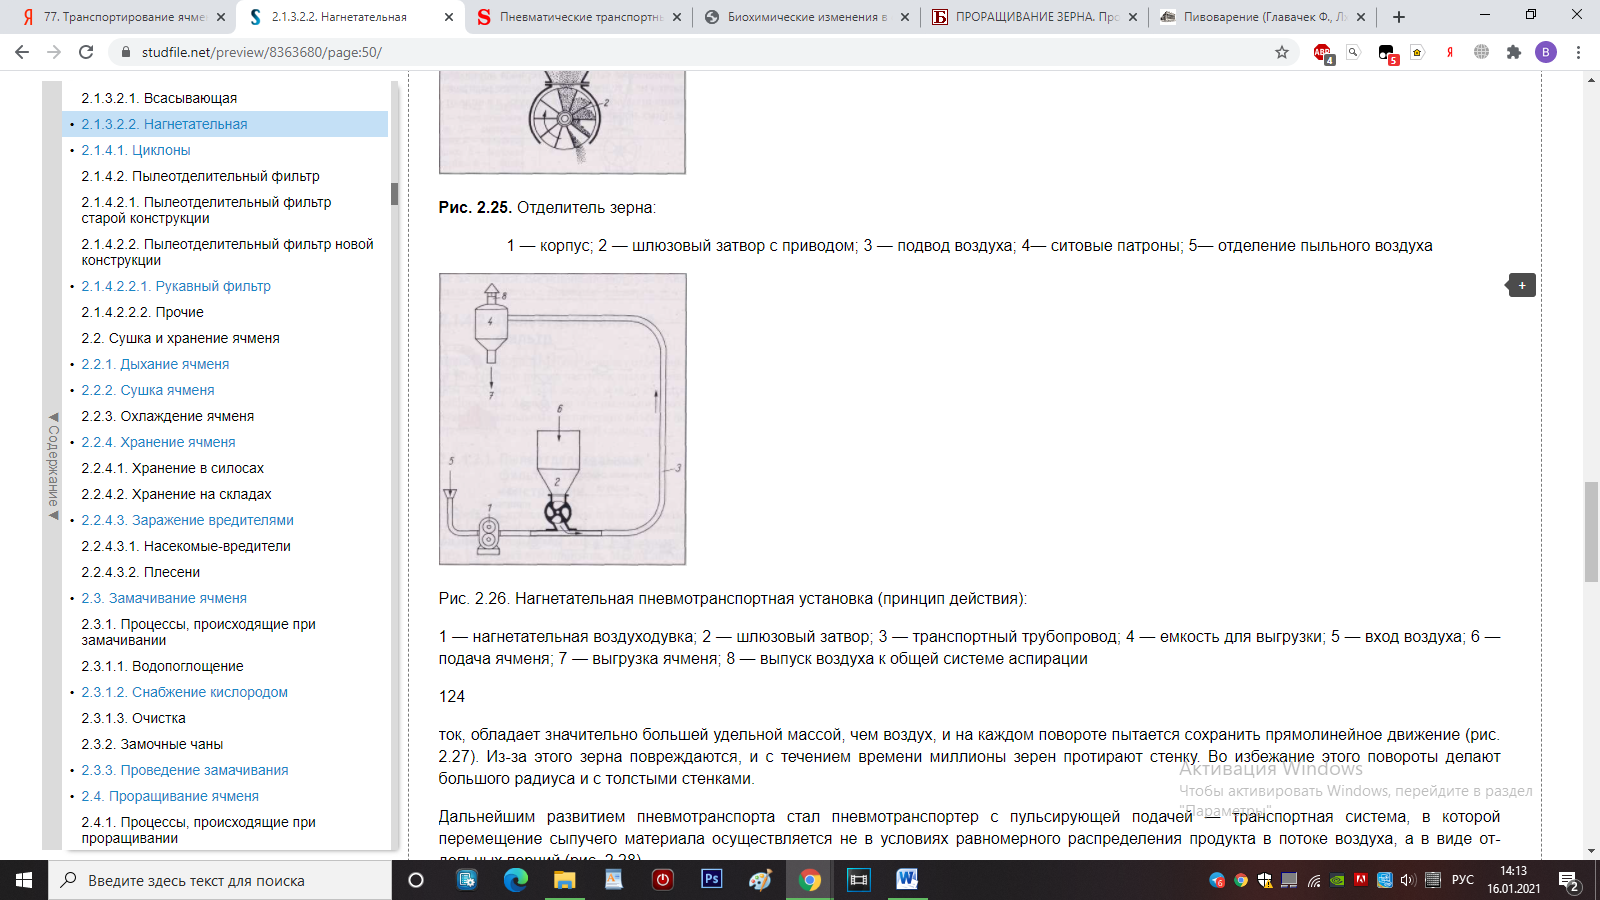1600x900 pixels.
Task: Switch to the Пневматические транспортные tab
Action: pyautogui.click(x=580, y=17)
